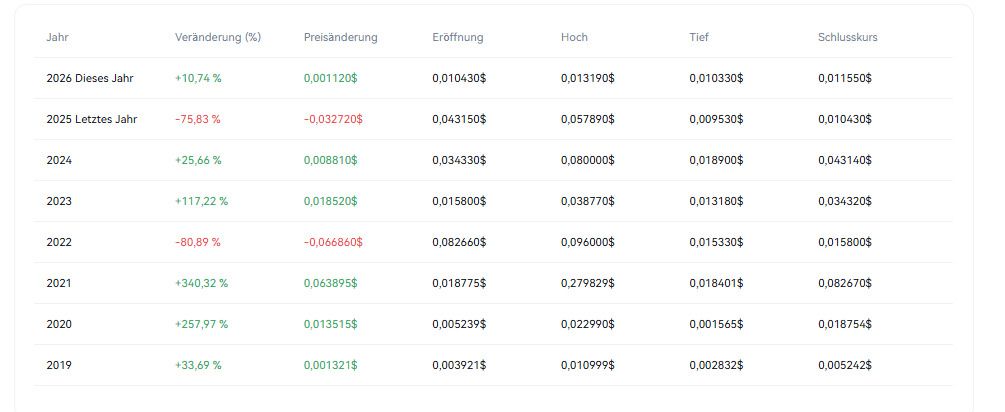
Task: Select the 2025 Letztes Jahr row label
Action: pyautogui.click(x=91, y=119)
